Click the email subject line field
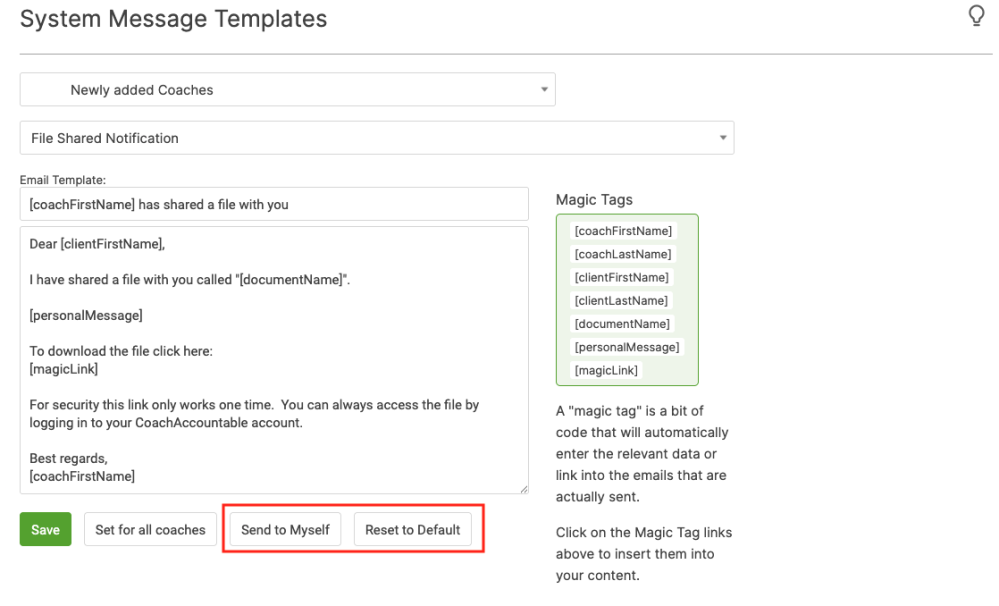 pyautogui.click(x=273, y=204)
